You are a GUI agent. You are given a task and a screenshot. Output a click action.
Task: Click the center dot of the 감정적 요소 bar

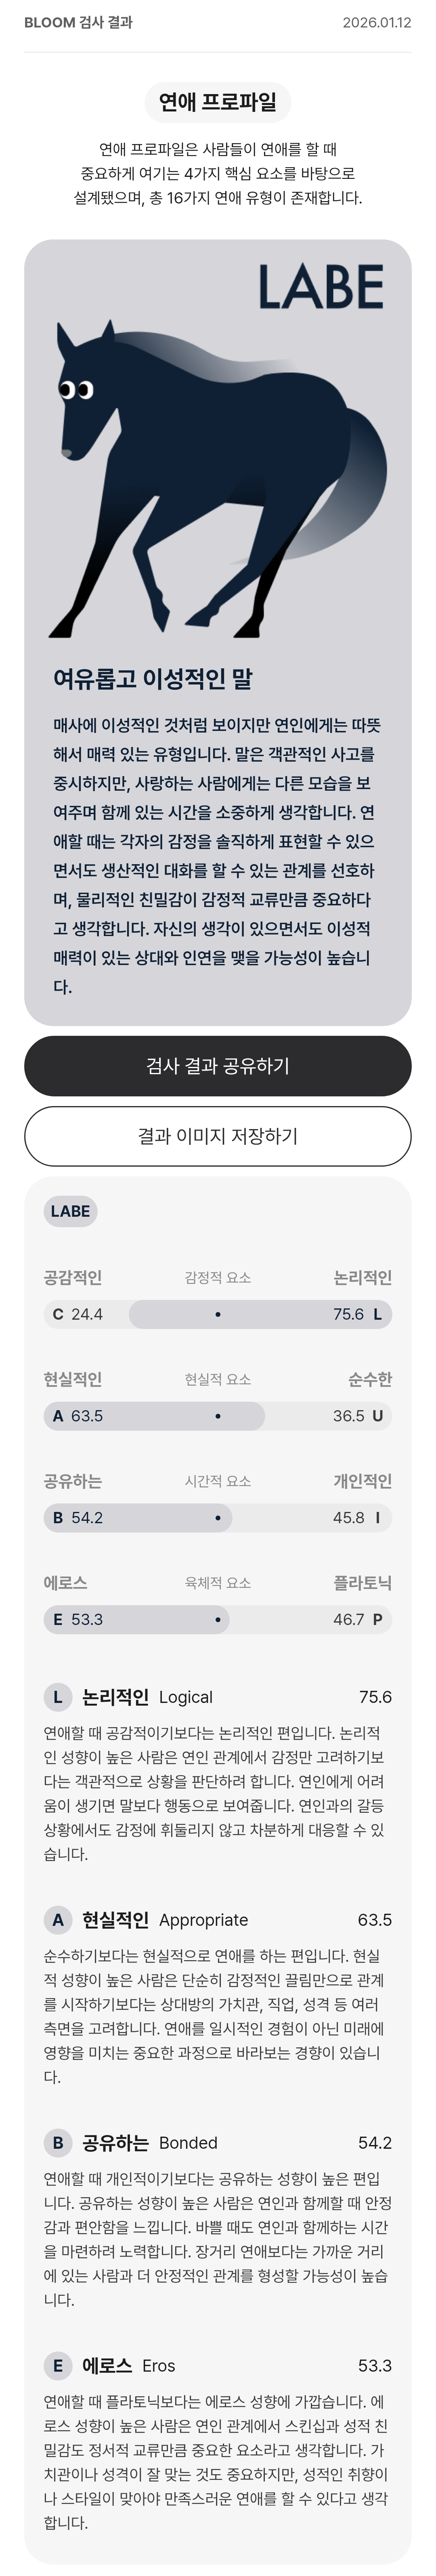tap(218, 1315)
